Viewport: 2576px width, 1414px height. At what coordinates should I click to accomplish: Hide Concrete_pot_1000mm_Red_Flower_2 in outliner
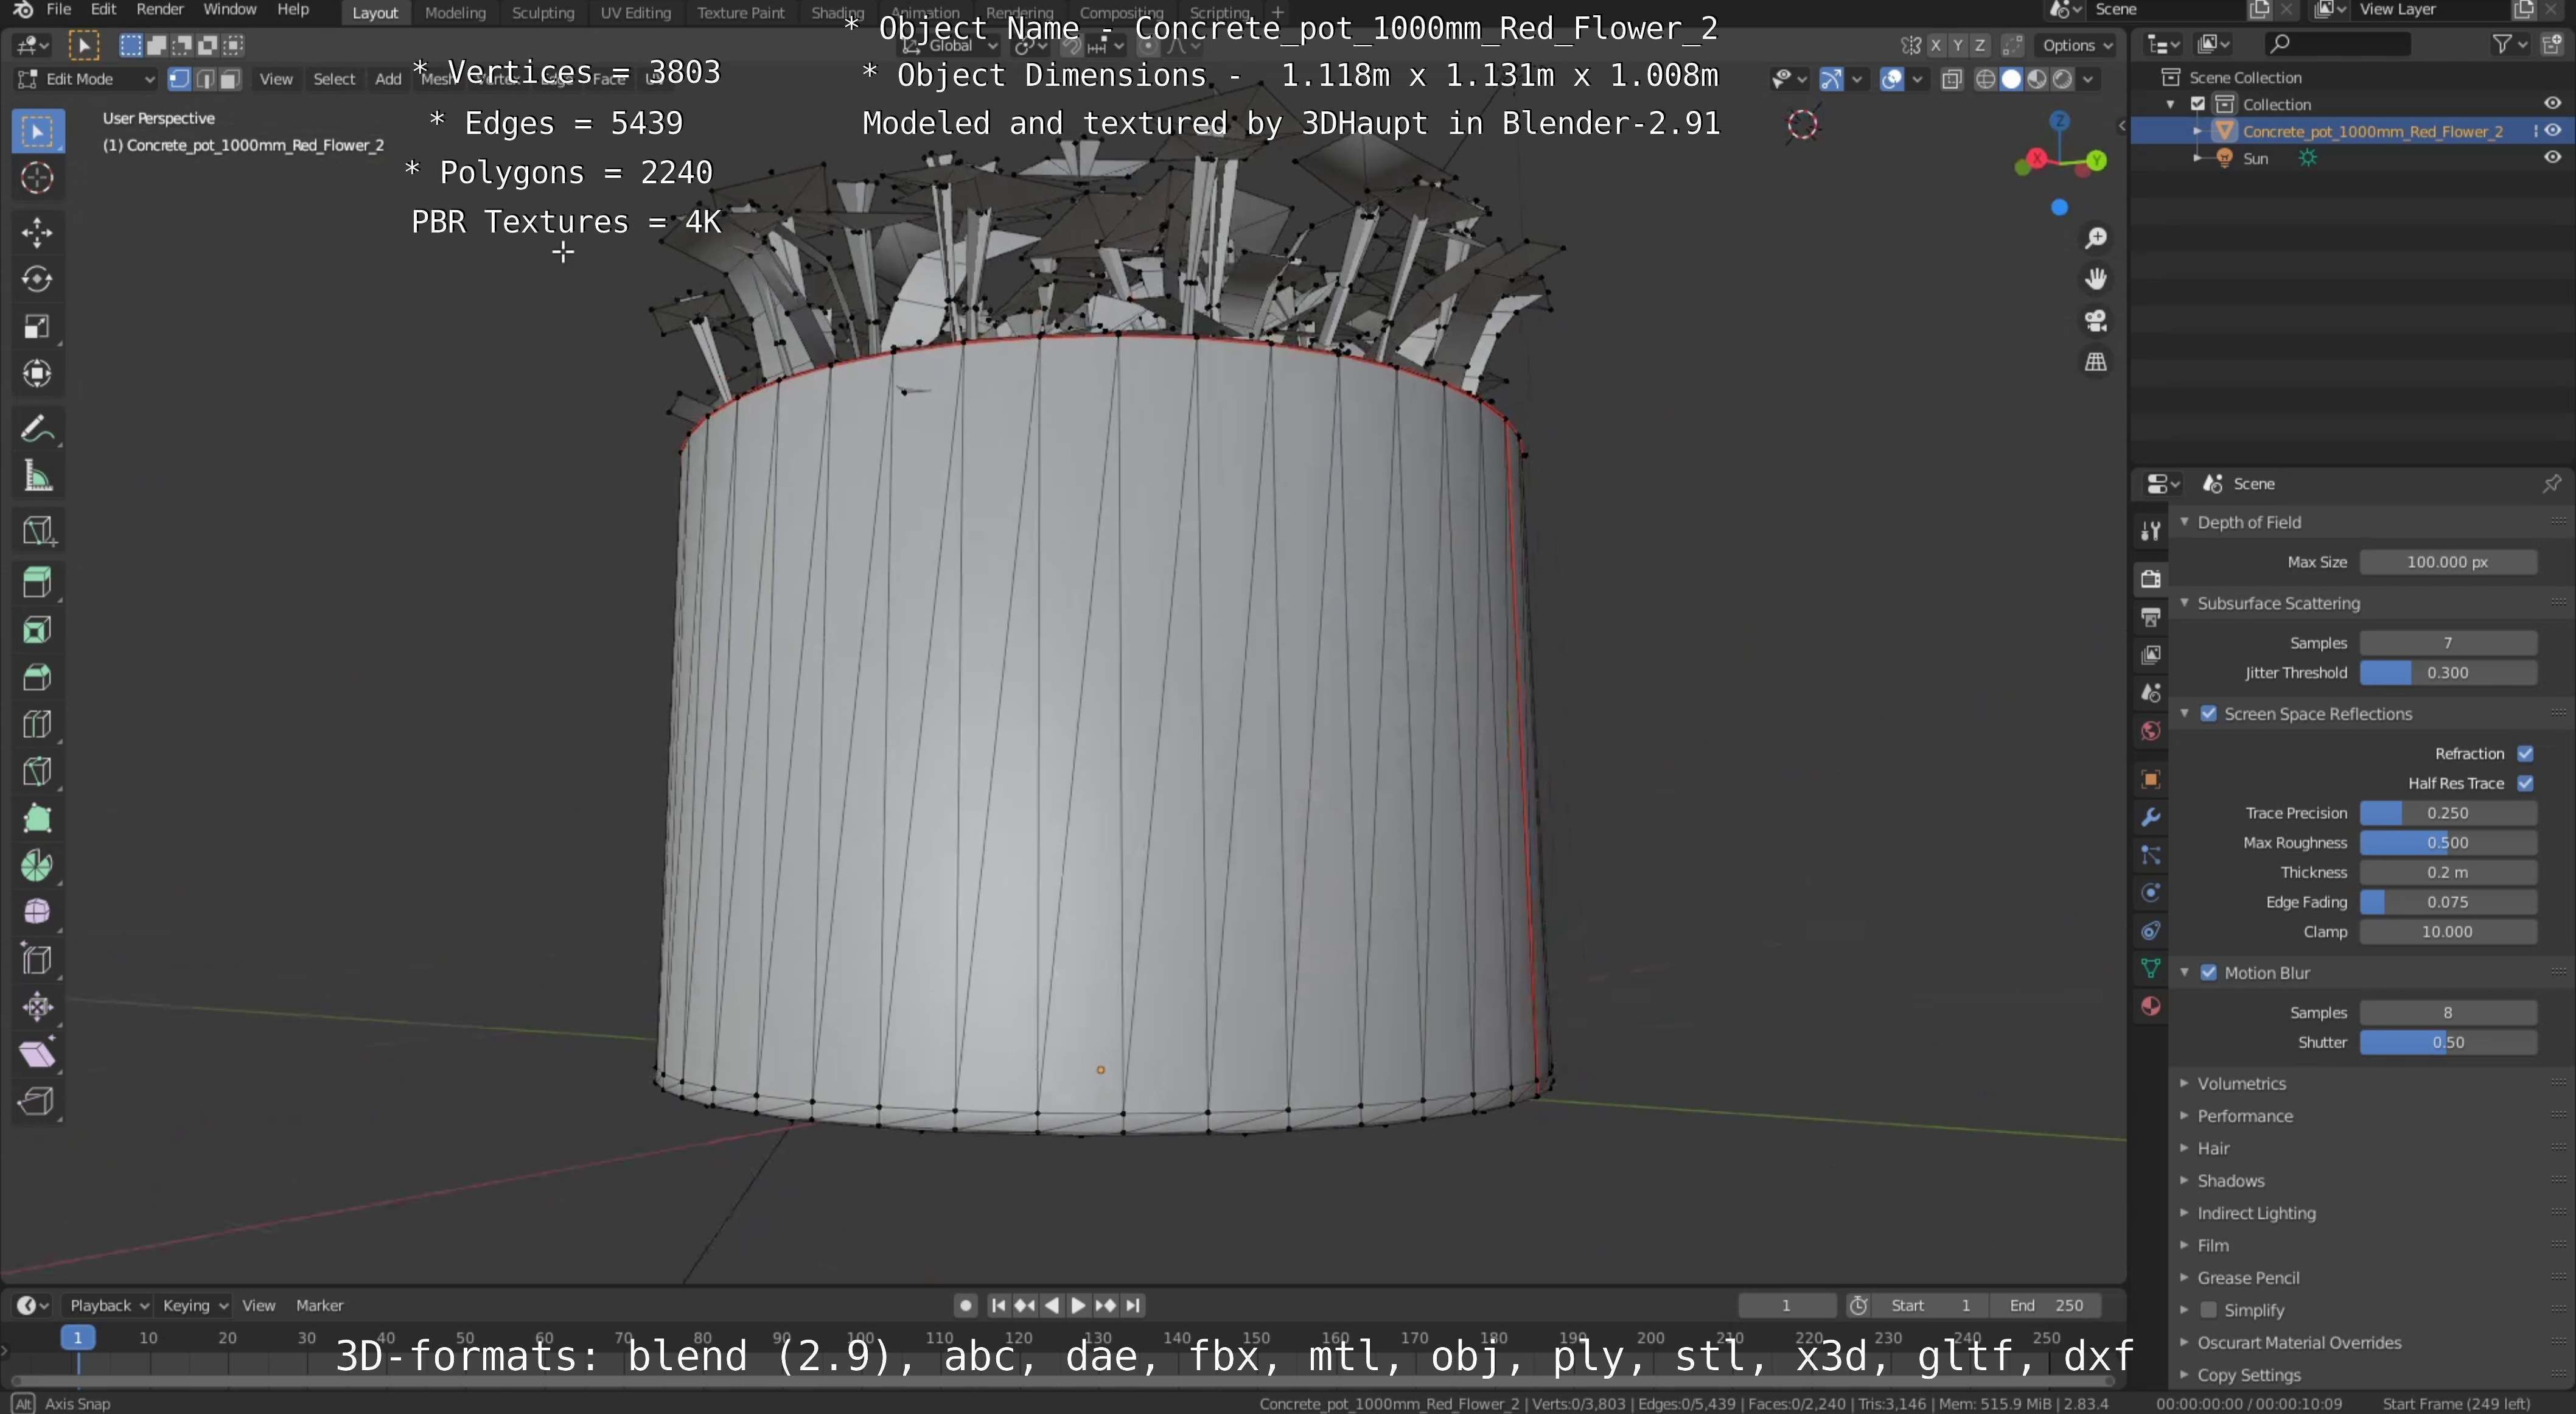(x=2552, y=131)
